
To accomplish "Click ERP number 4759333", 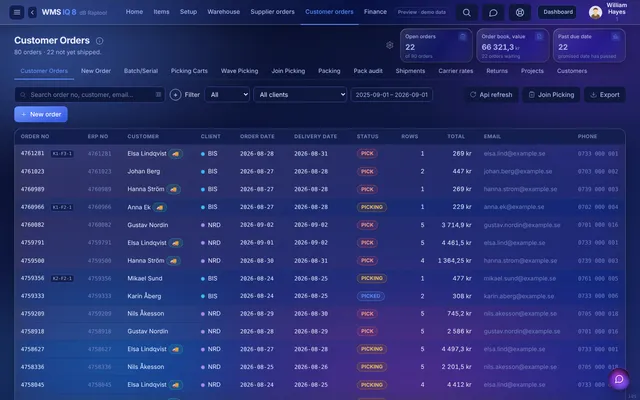I will coord(99,296).
